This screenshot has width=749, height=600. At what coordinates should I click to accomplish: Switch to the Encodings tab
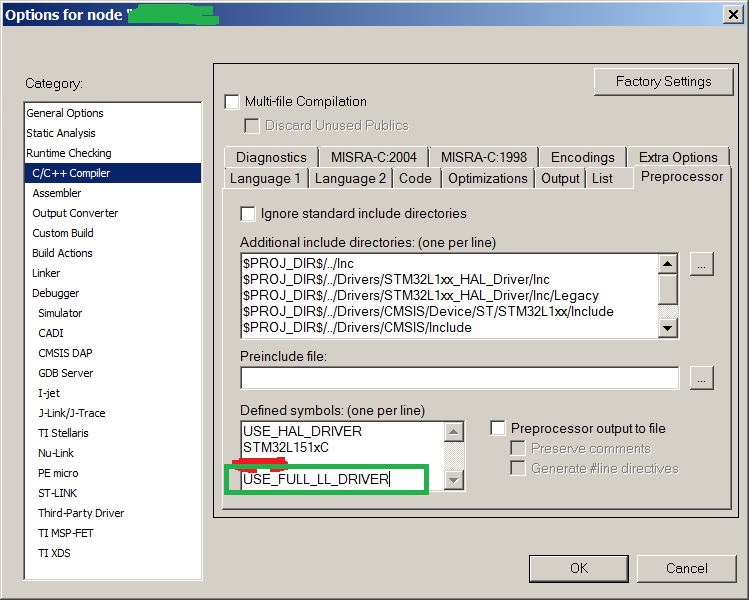click(x=582, y=157)
